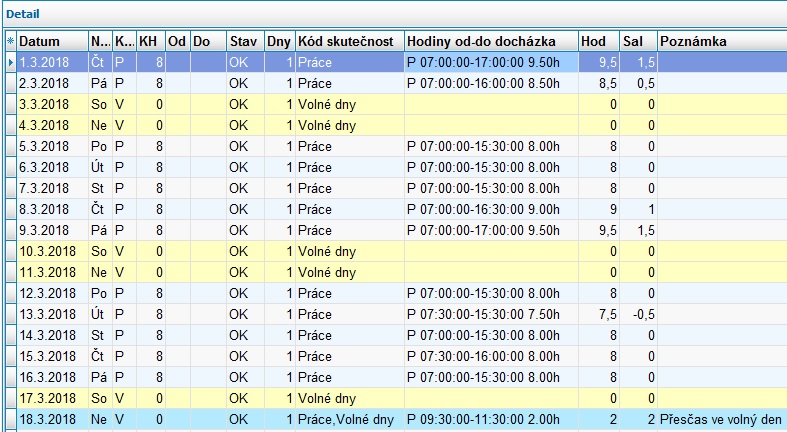Select the Volné dny cell for 3.3.2018
Image resolution: width=787 pixels, height=432 pixels.
point(350,104)
